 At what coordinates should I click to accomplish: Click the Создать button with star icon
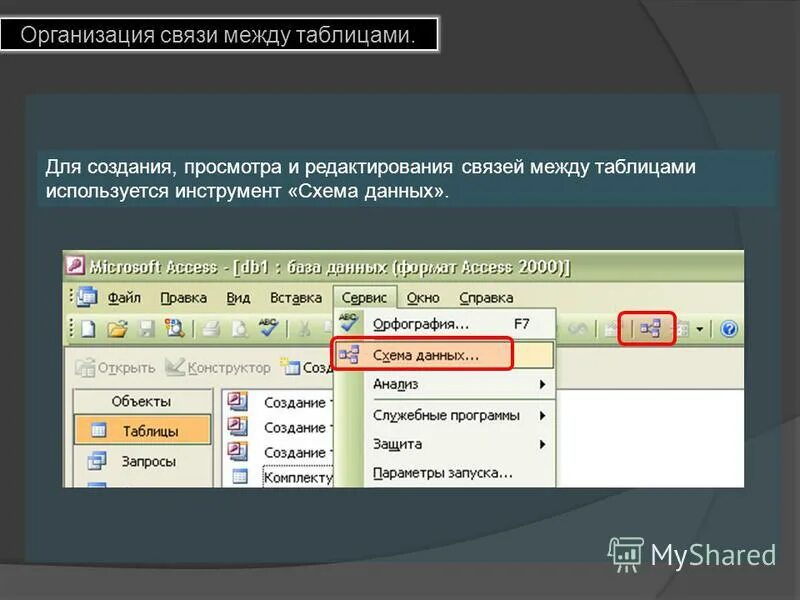(307, 367)
